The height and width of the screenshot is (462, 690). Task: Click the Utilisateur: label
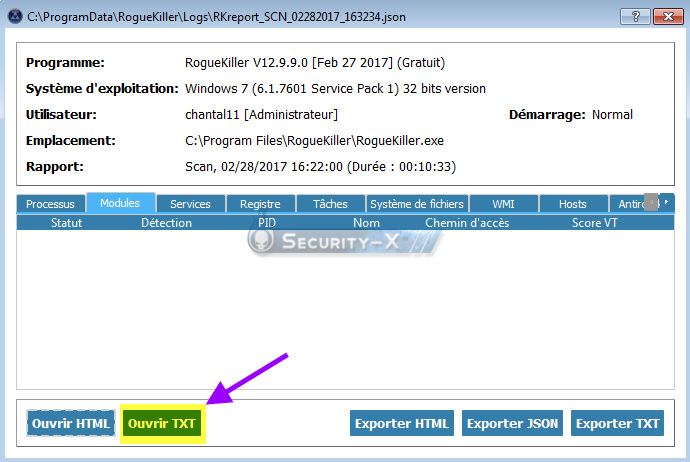pyautogui.click(x=61, y=115)
